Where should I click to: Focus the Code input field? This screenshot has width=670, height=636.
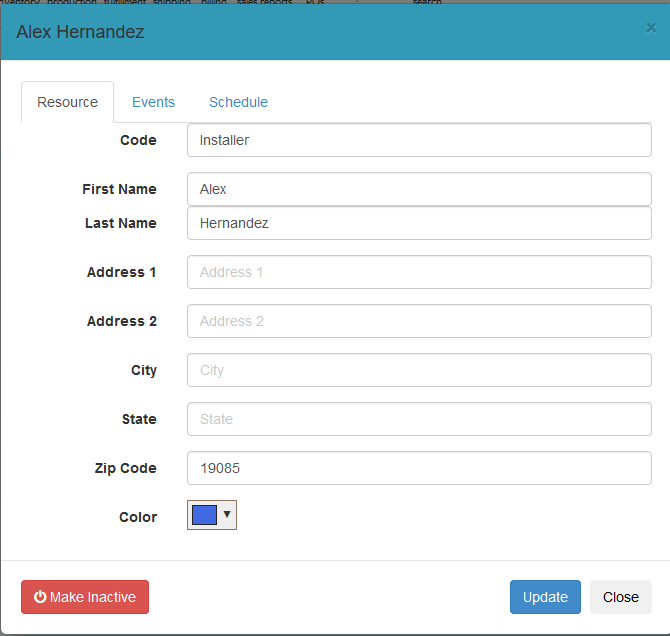[x=419, y=140]
